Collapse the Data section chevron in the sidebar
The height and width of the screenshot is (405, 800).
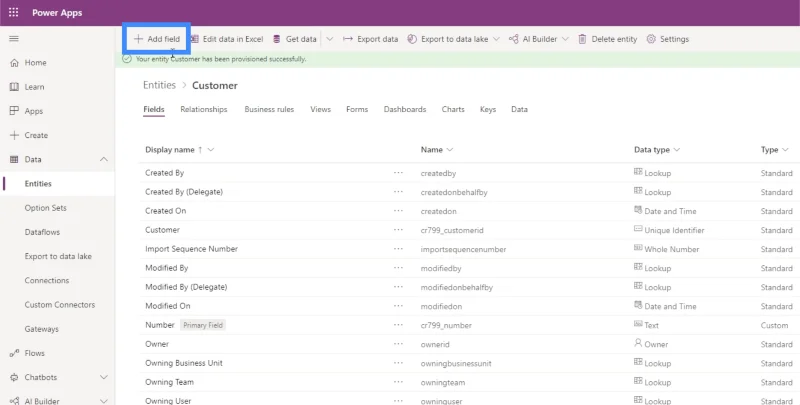click(104, 160)
